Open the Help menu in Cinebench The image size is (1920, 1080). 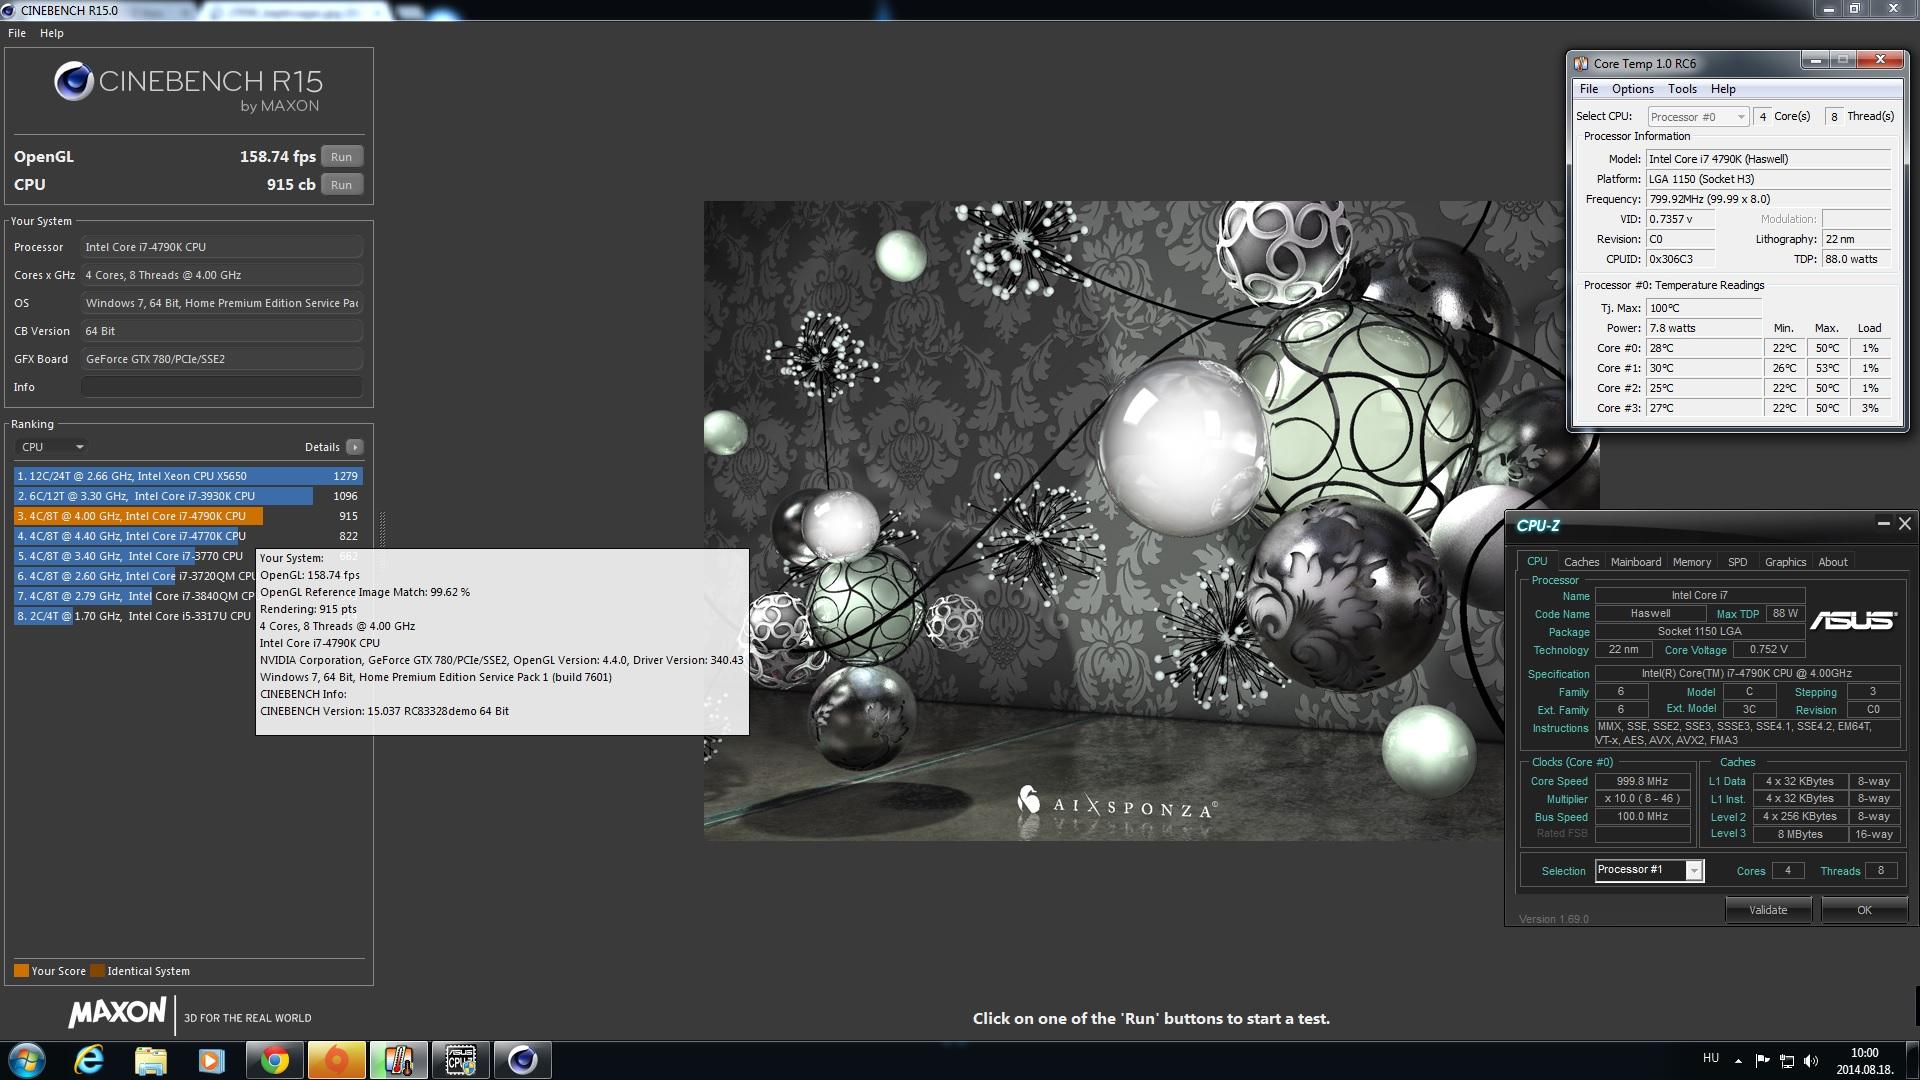coord(52,33)
